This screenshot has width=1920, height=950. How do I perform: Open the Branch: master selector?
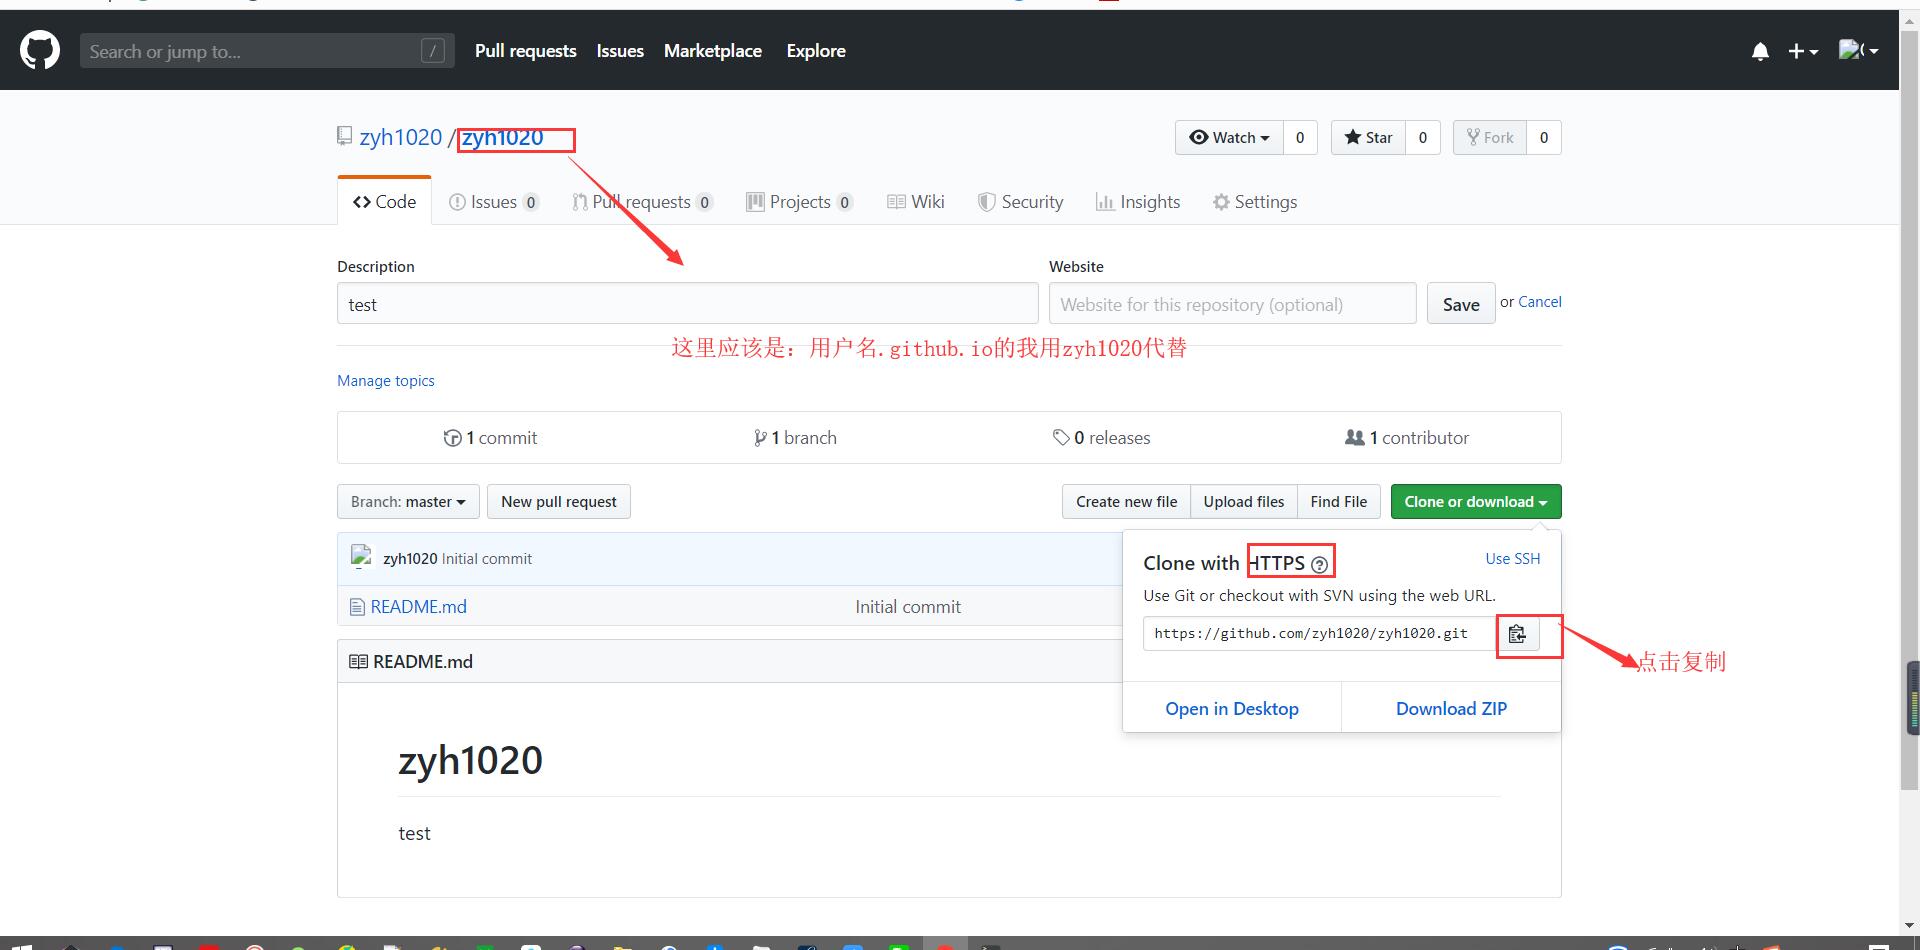point(408,502)
